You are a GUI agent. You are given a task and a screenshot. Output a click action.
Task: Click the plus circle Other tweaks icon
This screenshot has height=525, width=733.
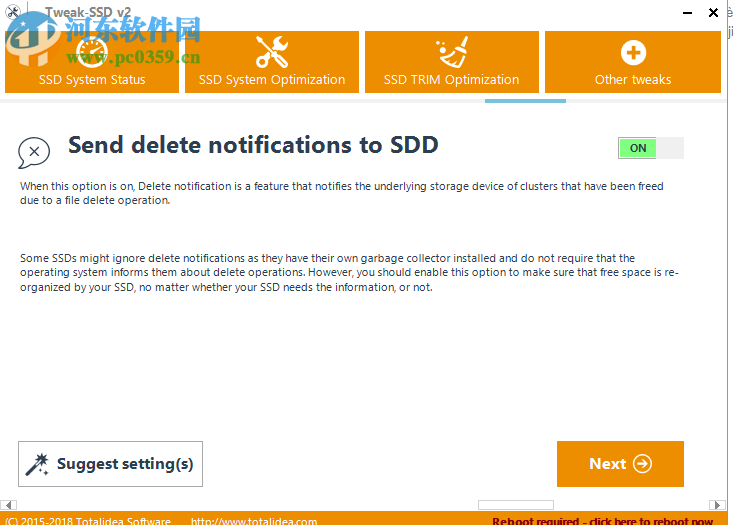(x=633, y=52)
